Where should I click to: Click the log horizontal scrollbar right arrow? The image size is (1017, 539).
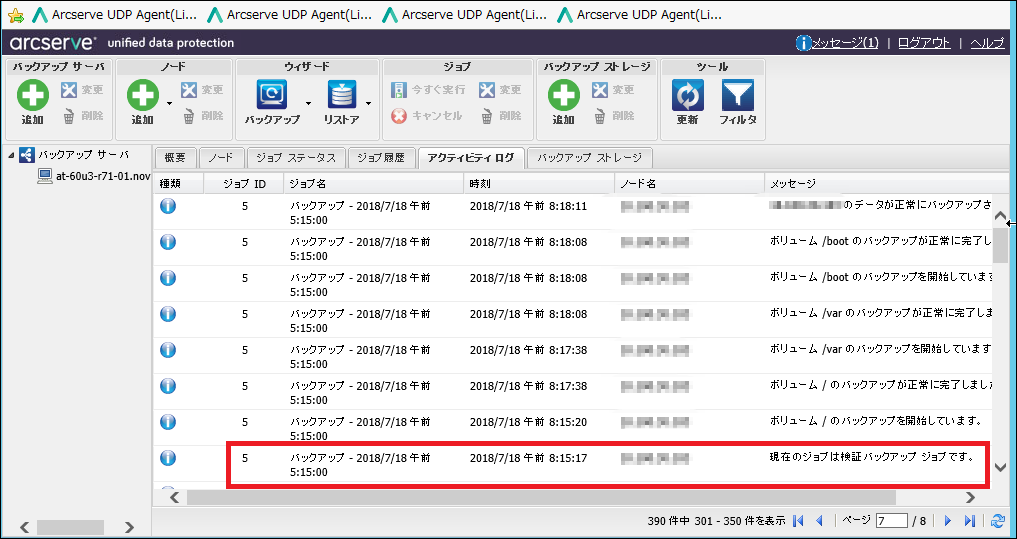tap(970, 497)
